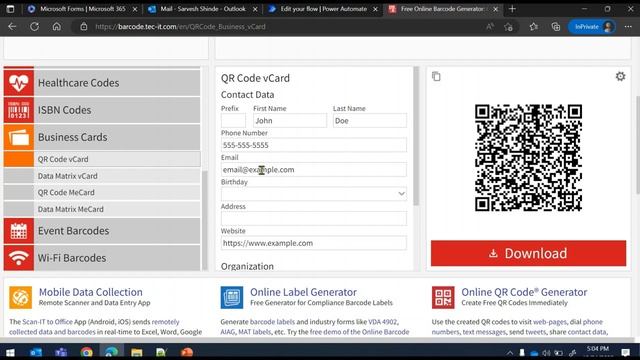Click the Last Name field containing Doe

(369, 120)
